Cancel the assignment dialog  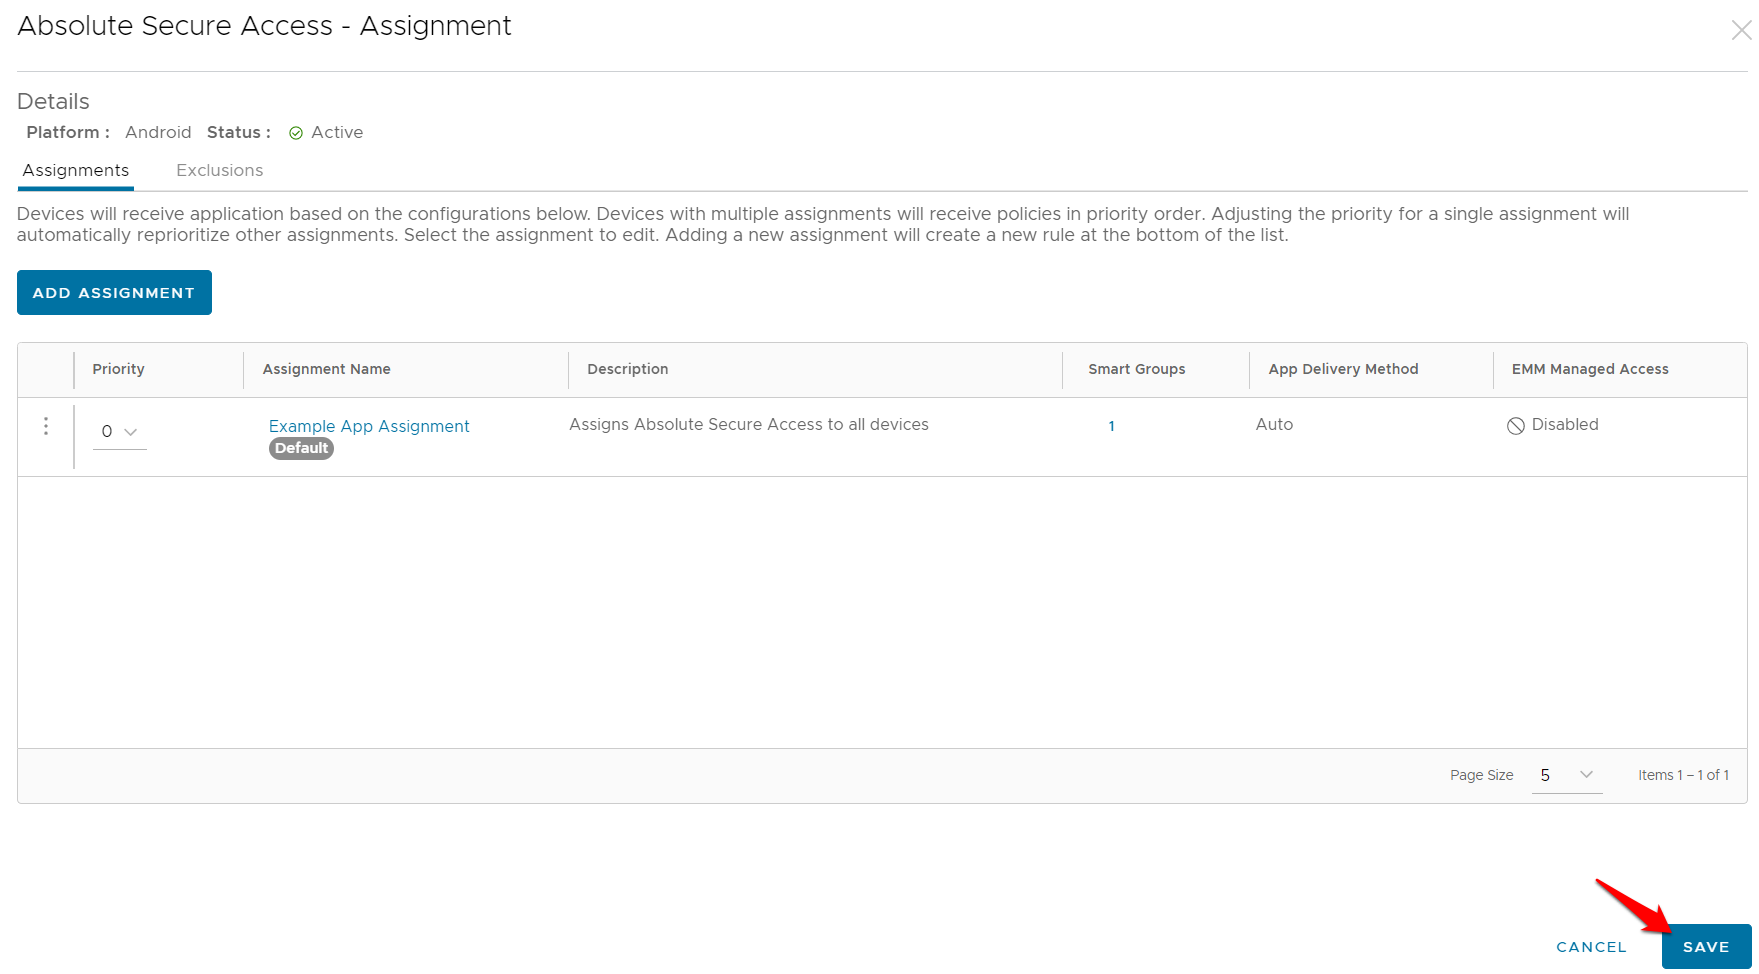pos(1591,947)
